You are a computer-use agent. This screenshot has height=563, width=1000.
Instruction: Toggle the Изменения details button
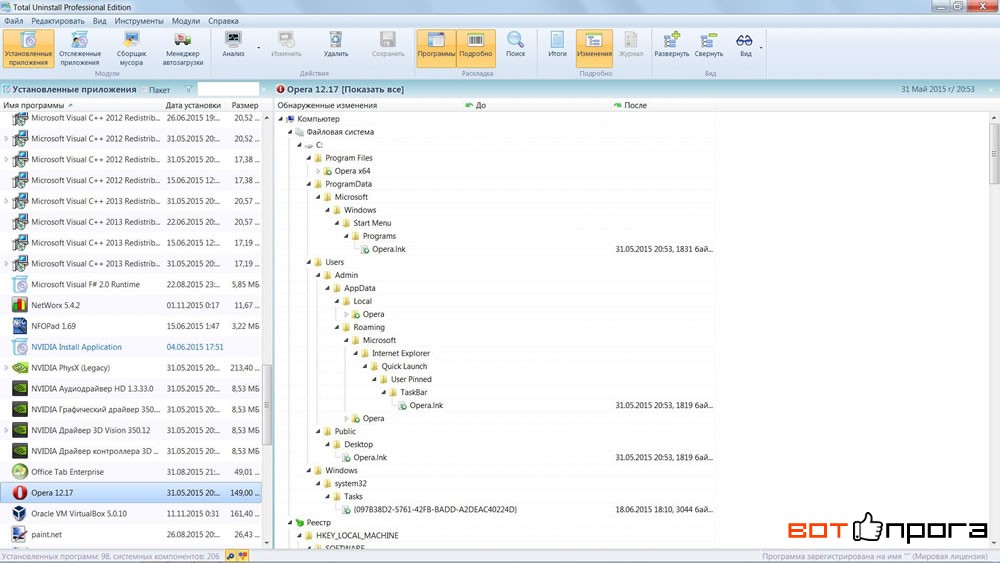594,47
